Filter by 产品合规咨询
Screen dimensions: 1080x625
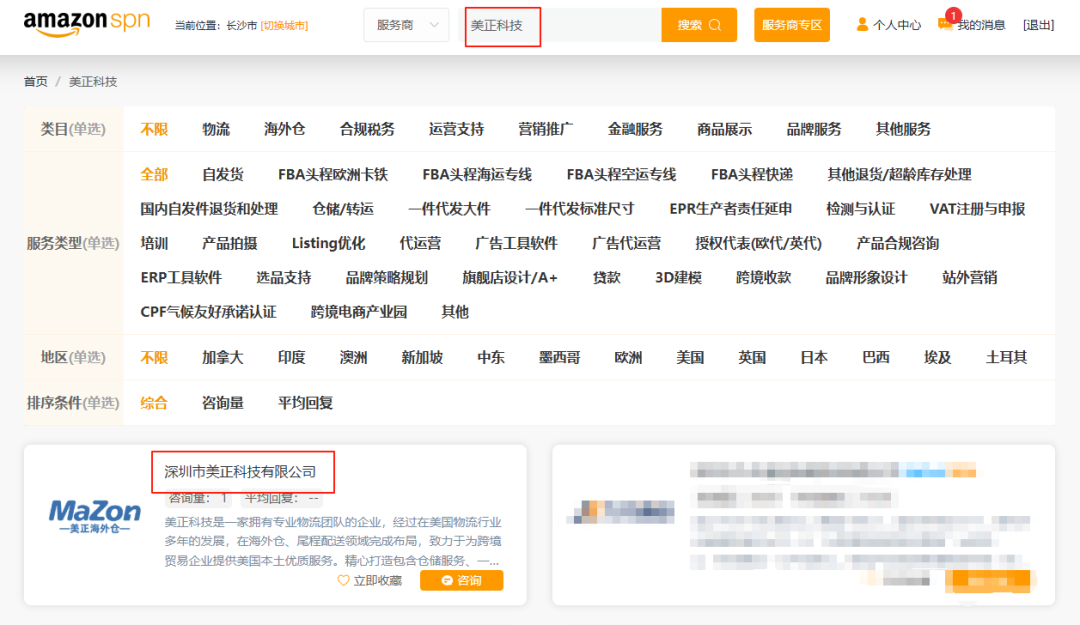click(x=897, y=243)
